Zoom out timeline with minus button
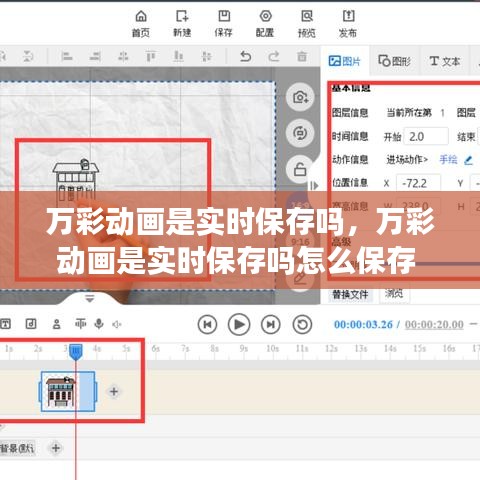 coord(473,324)
